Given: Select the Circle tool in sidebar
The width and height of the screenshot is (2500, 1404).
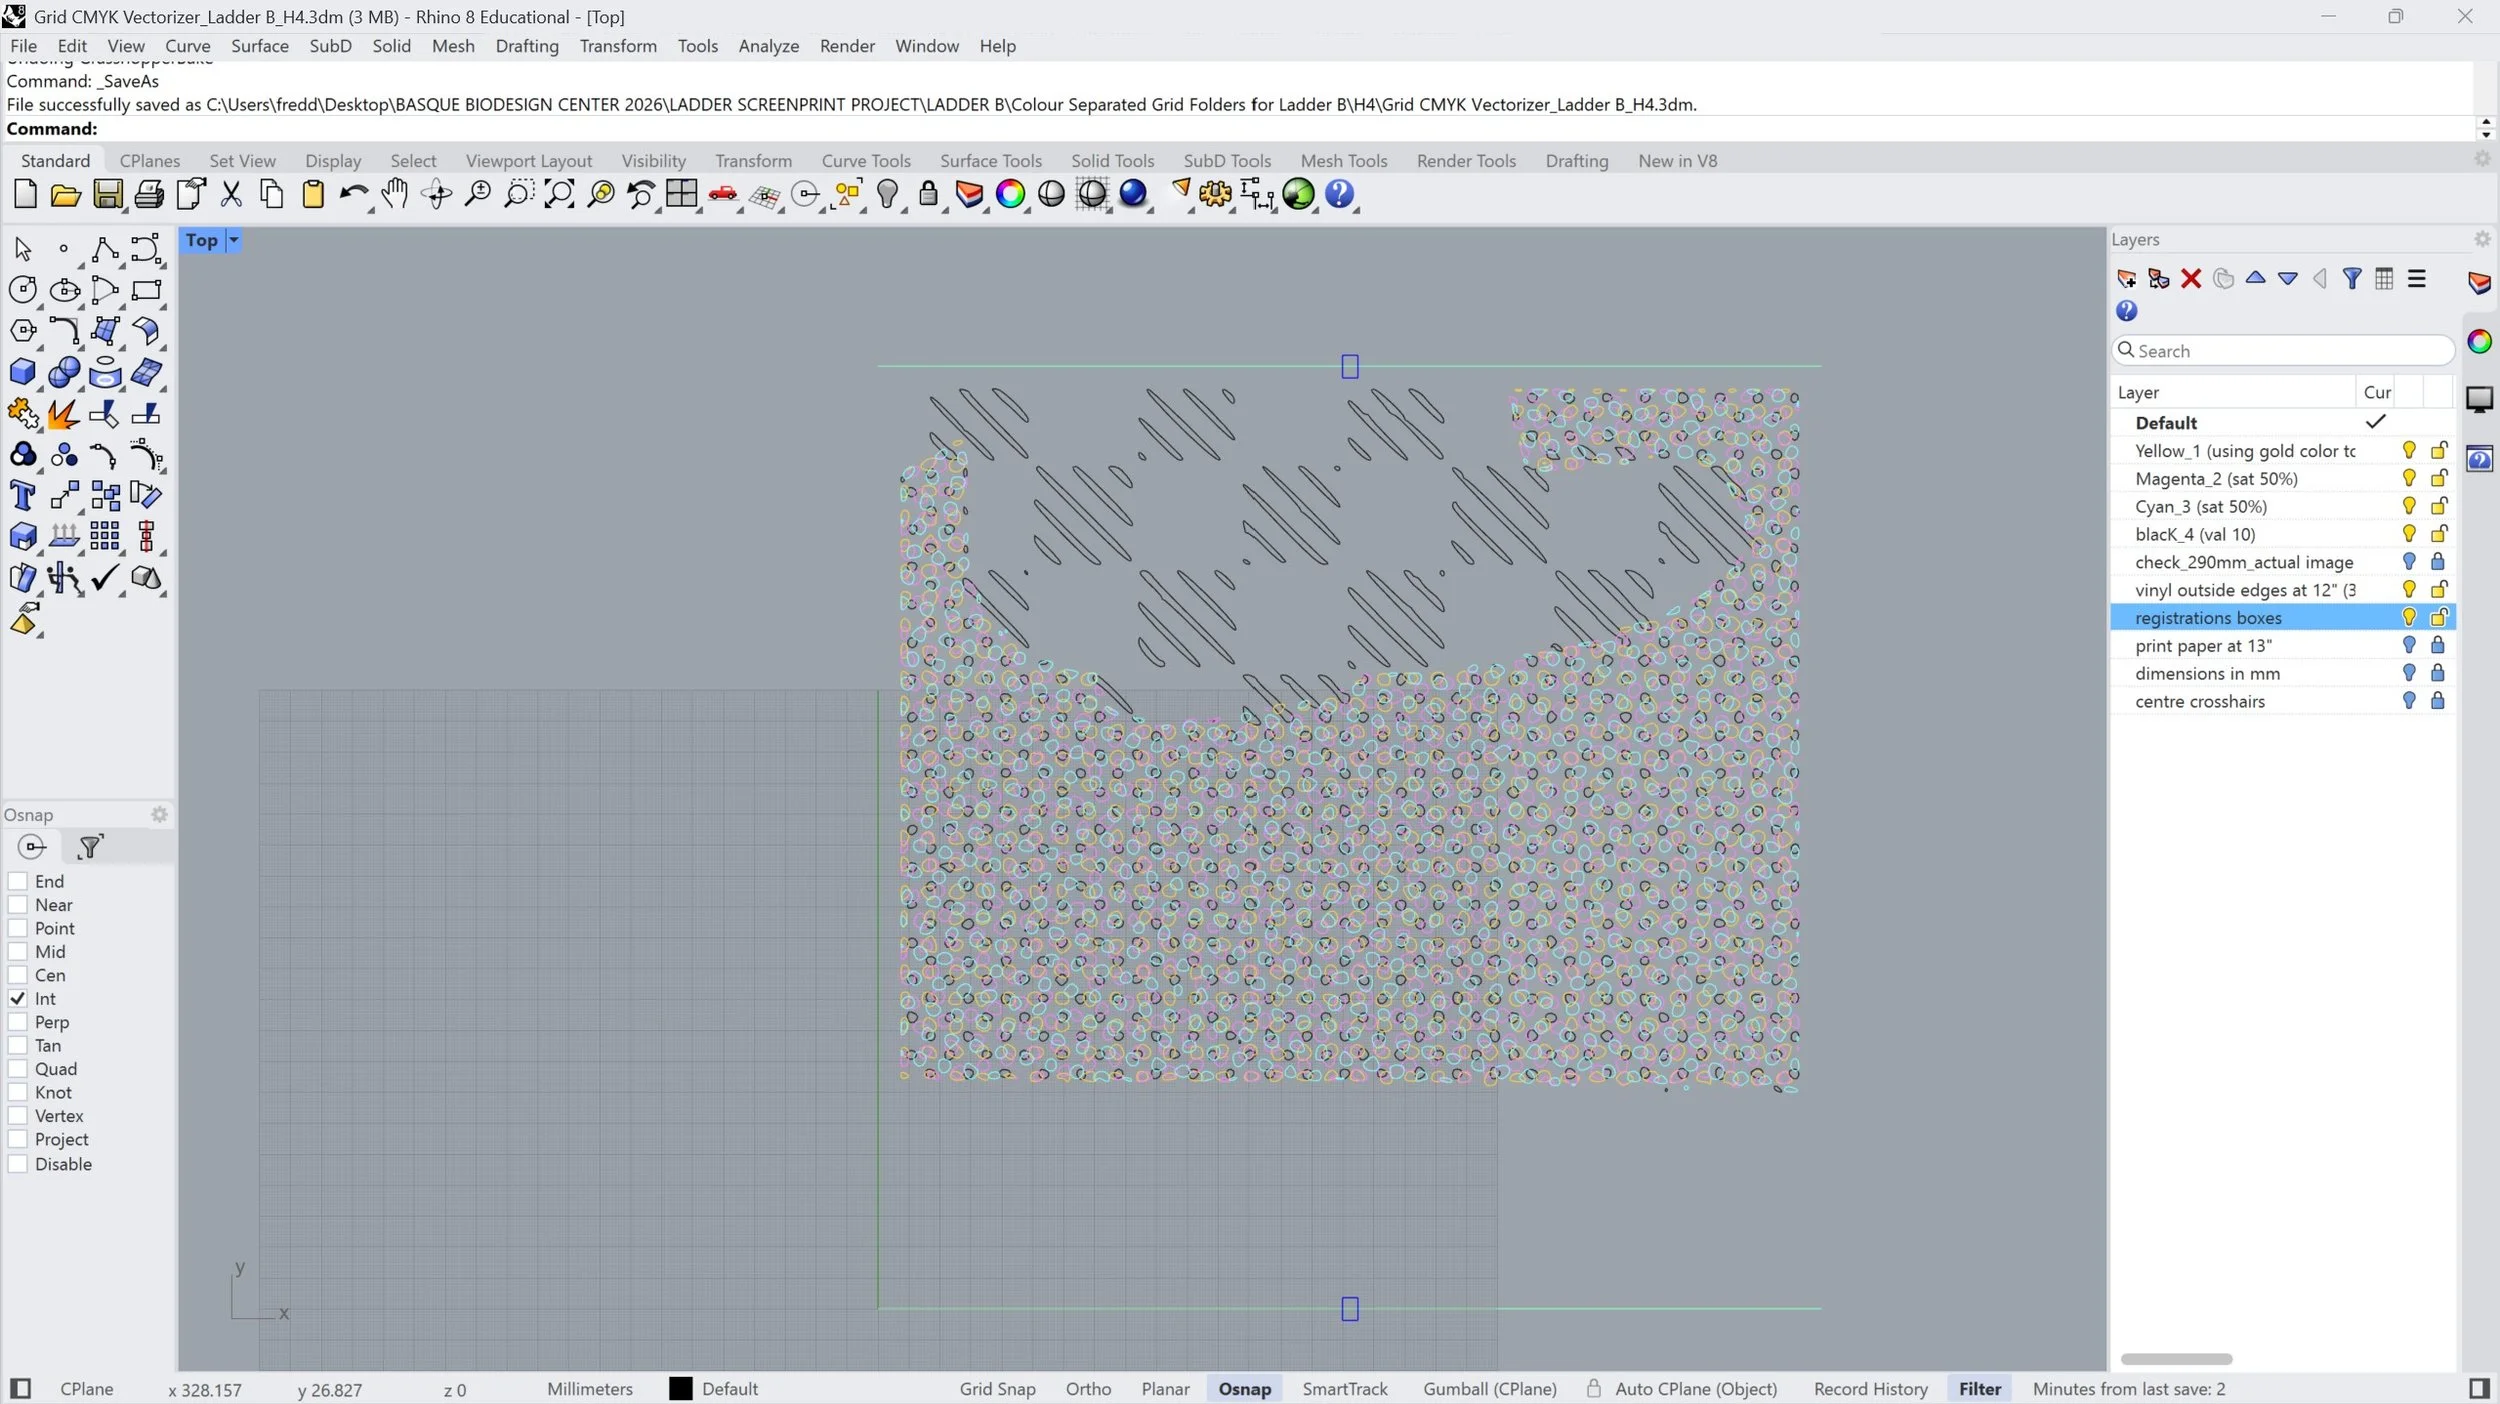Looking at the screenshot, I should (x=22, y=290).
